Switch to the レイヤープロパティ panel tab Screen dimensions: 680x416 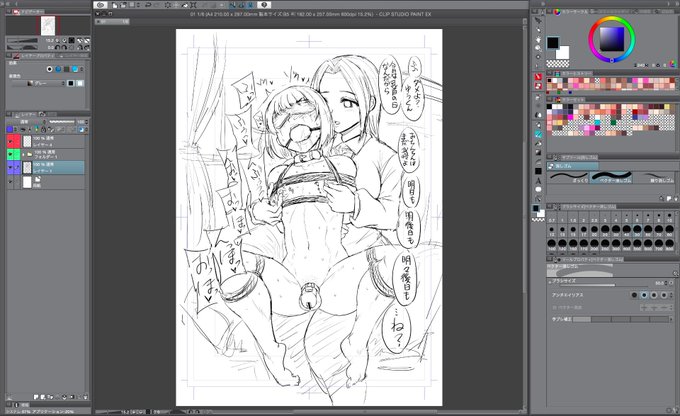[34, 56]
